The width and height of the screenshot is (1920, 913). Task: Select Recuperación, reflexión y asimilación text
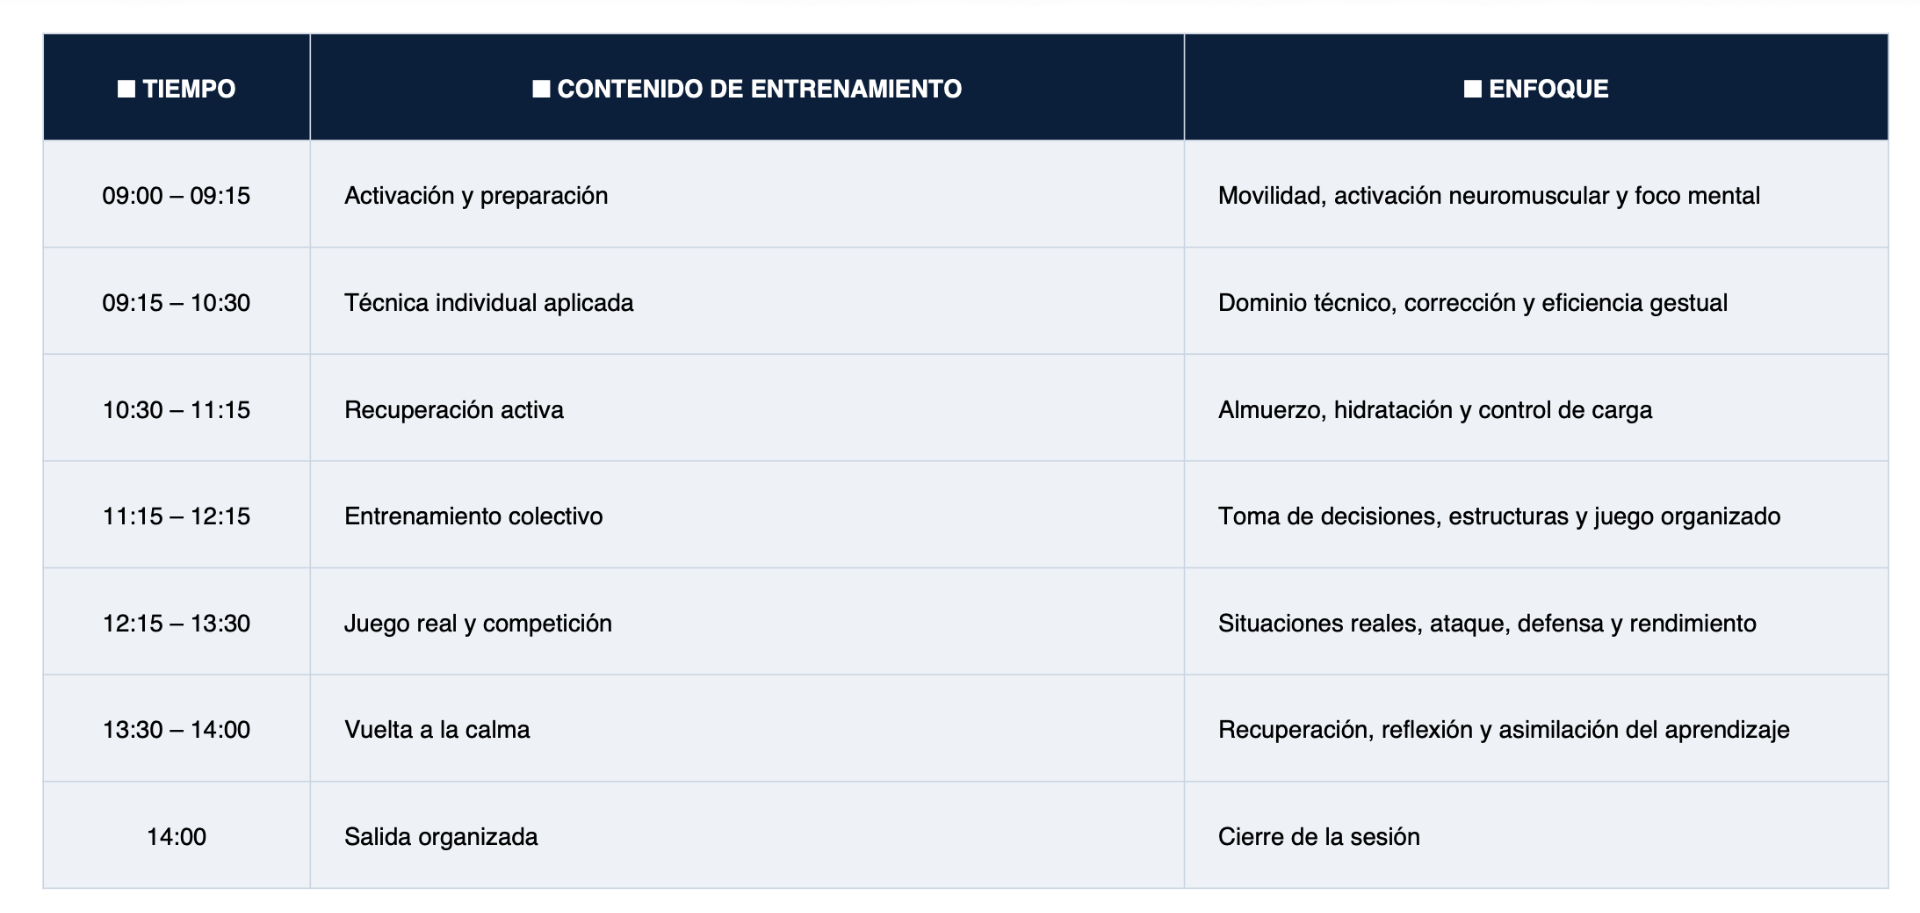pyautogui.click(x=1503, y=730)
